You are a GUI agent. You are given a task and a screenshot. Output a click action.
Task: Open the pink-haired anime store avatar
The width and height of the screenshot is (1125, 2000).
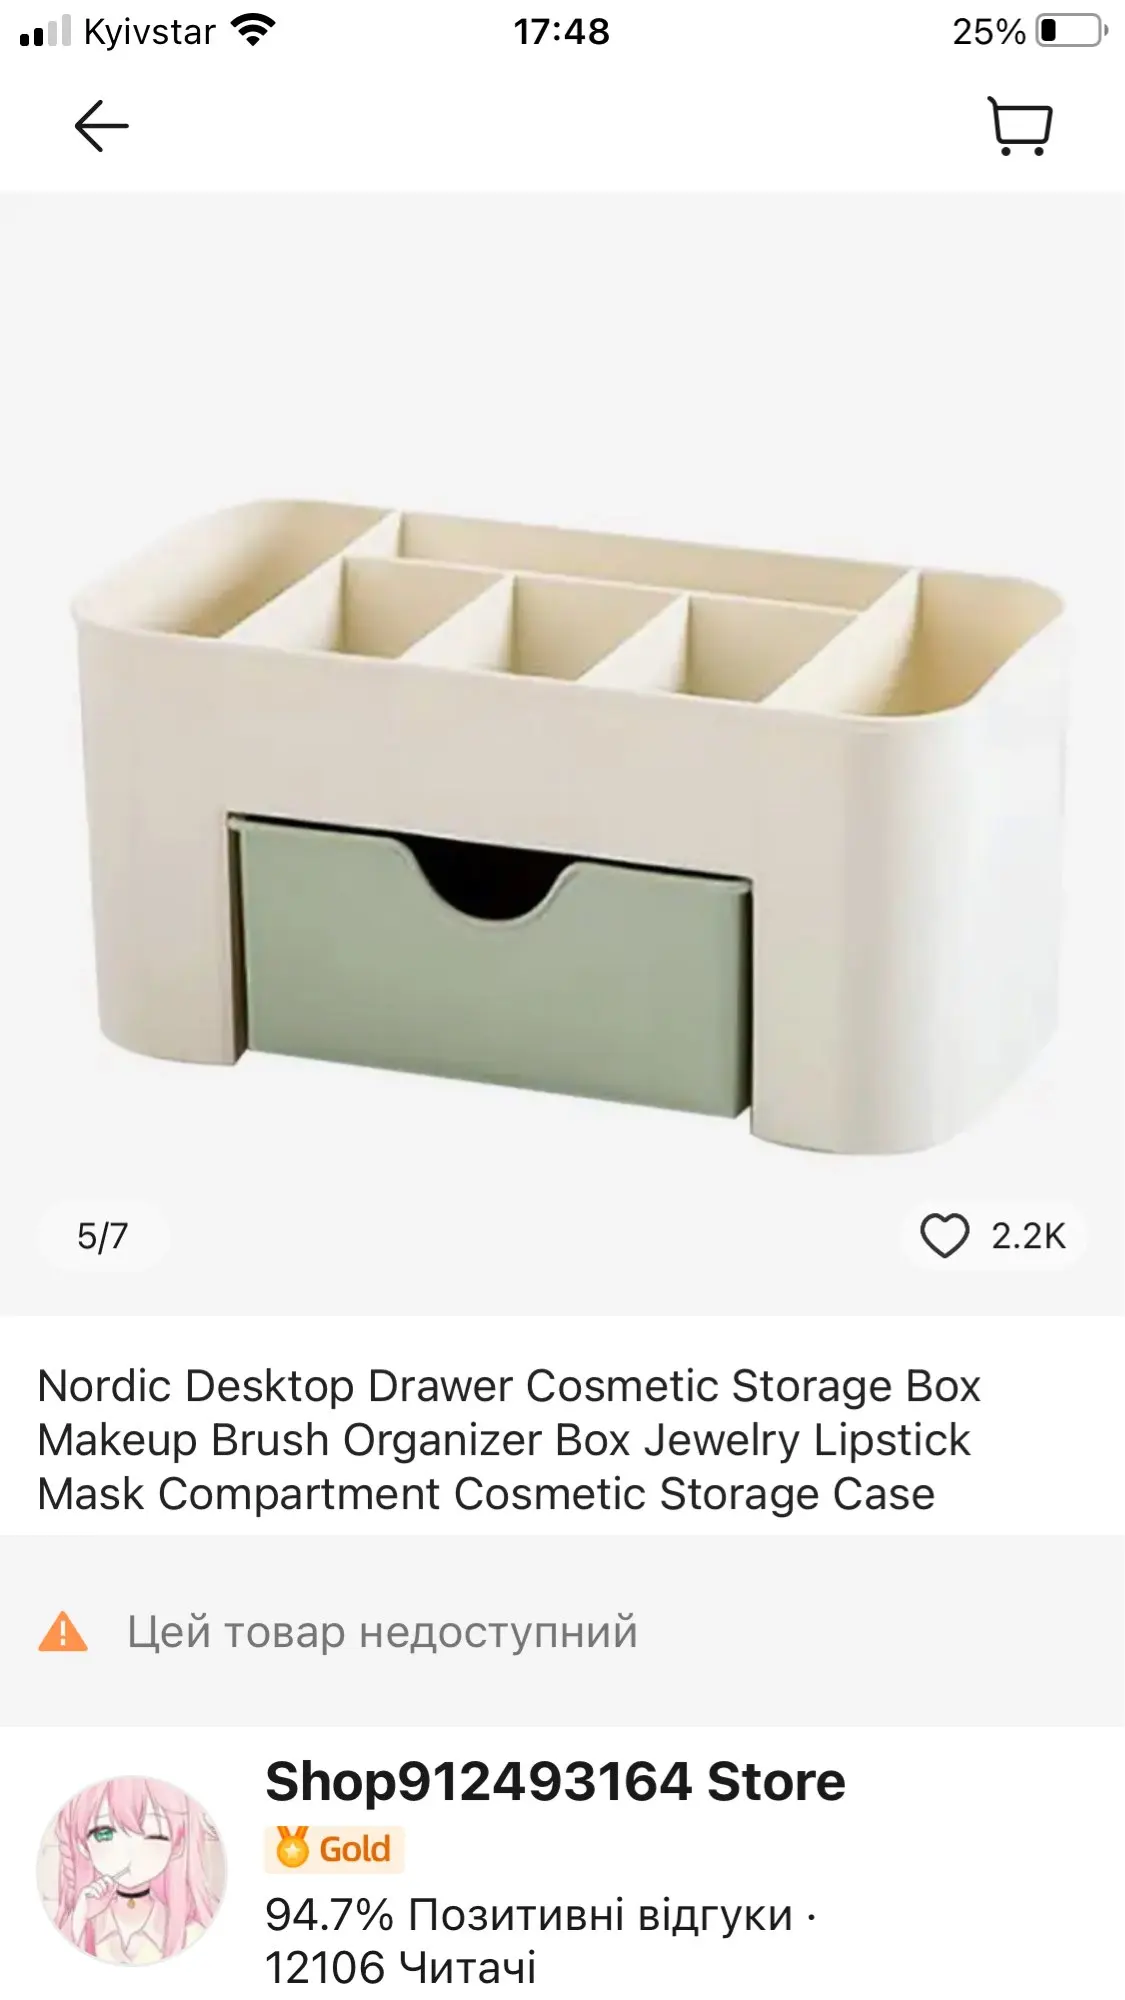click(132, 1871)
